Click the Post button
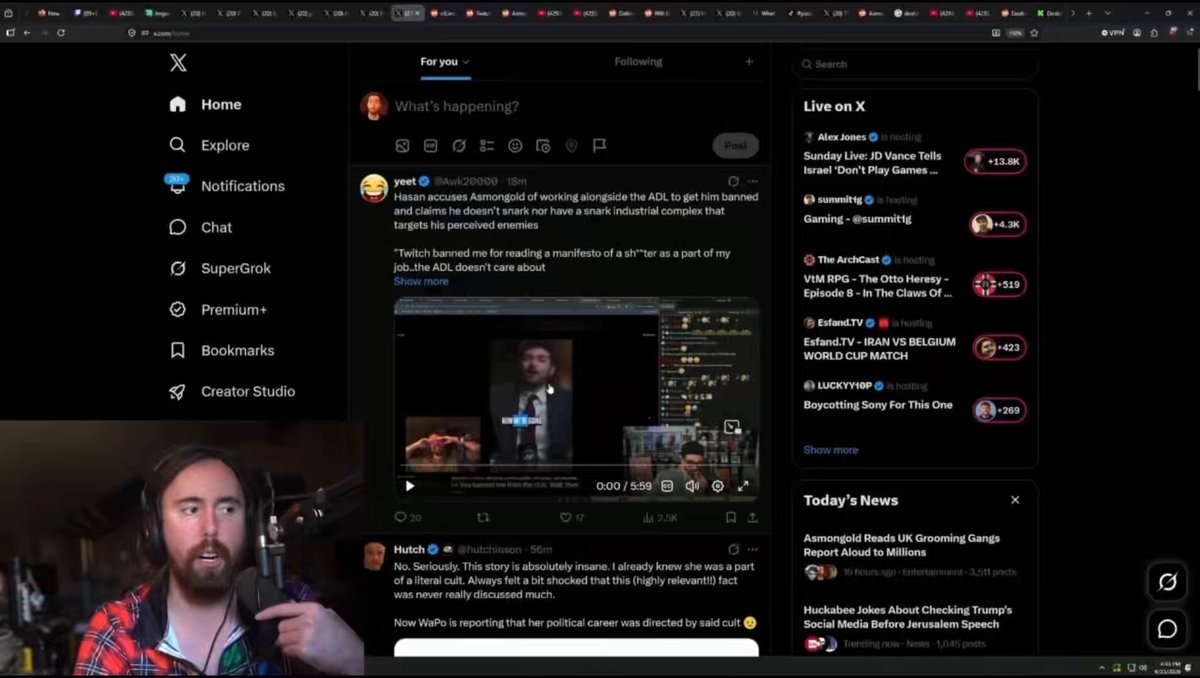The width and height of the screenshot is (1200, 678). pos(735,146)
